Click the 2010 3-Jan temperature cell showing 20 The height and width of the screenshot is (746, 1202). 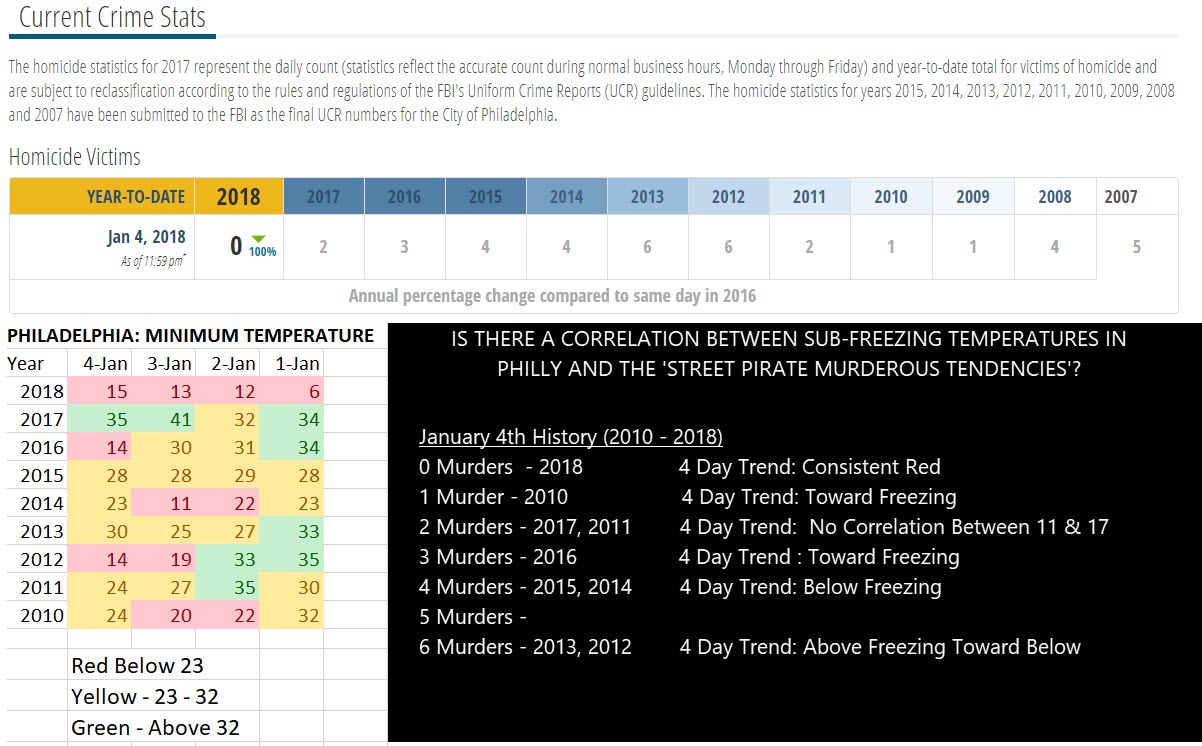pos(164,615)
